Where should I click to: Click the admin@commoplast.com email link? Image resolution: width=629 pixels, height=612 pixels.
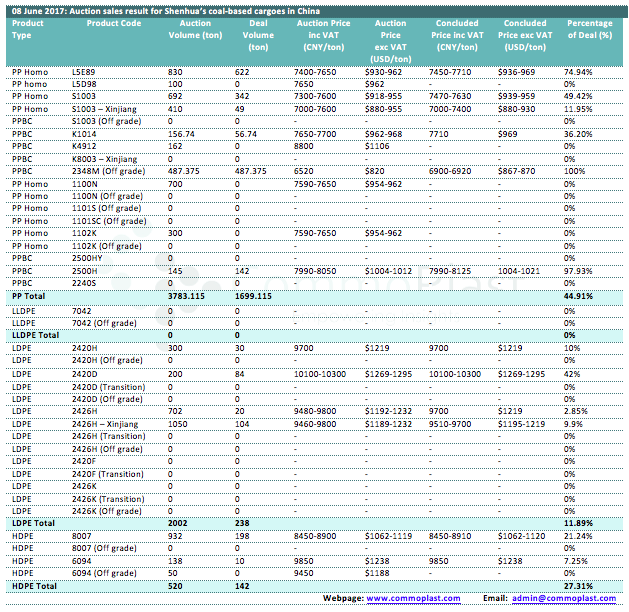tap(563, 598)
